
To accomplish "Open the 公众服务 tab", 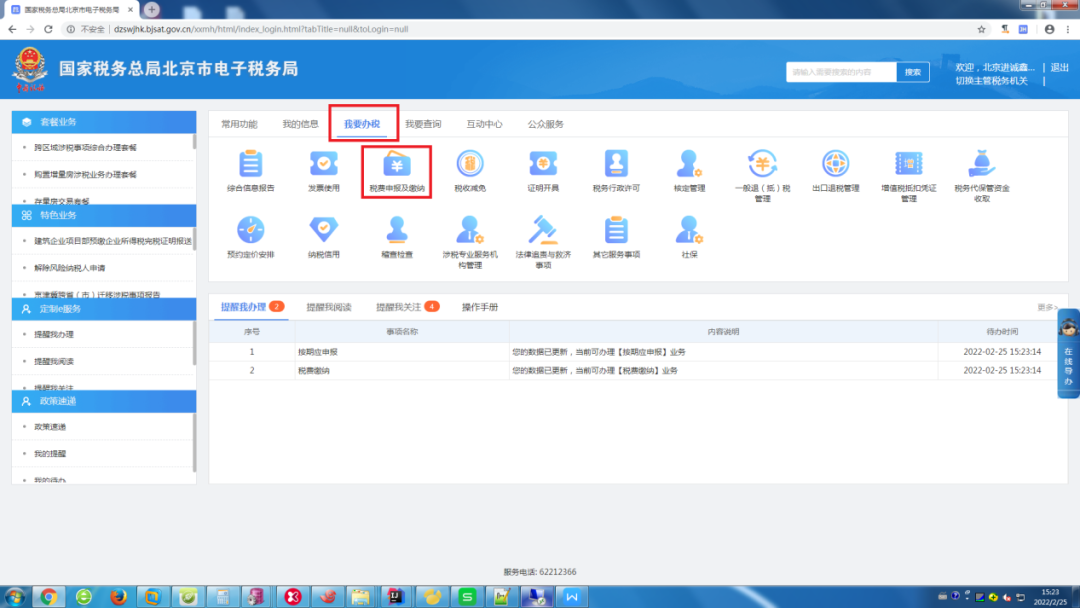I will click(x=546, y=124).
